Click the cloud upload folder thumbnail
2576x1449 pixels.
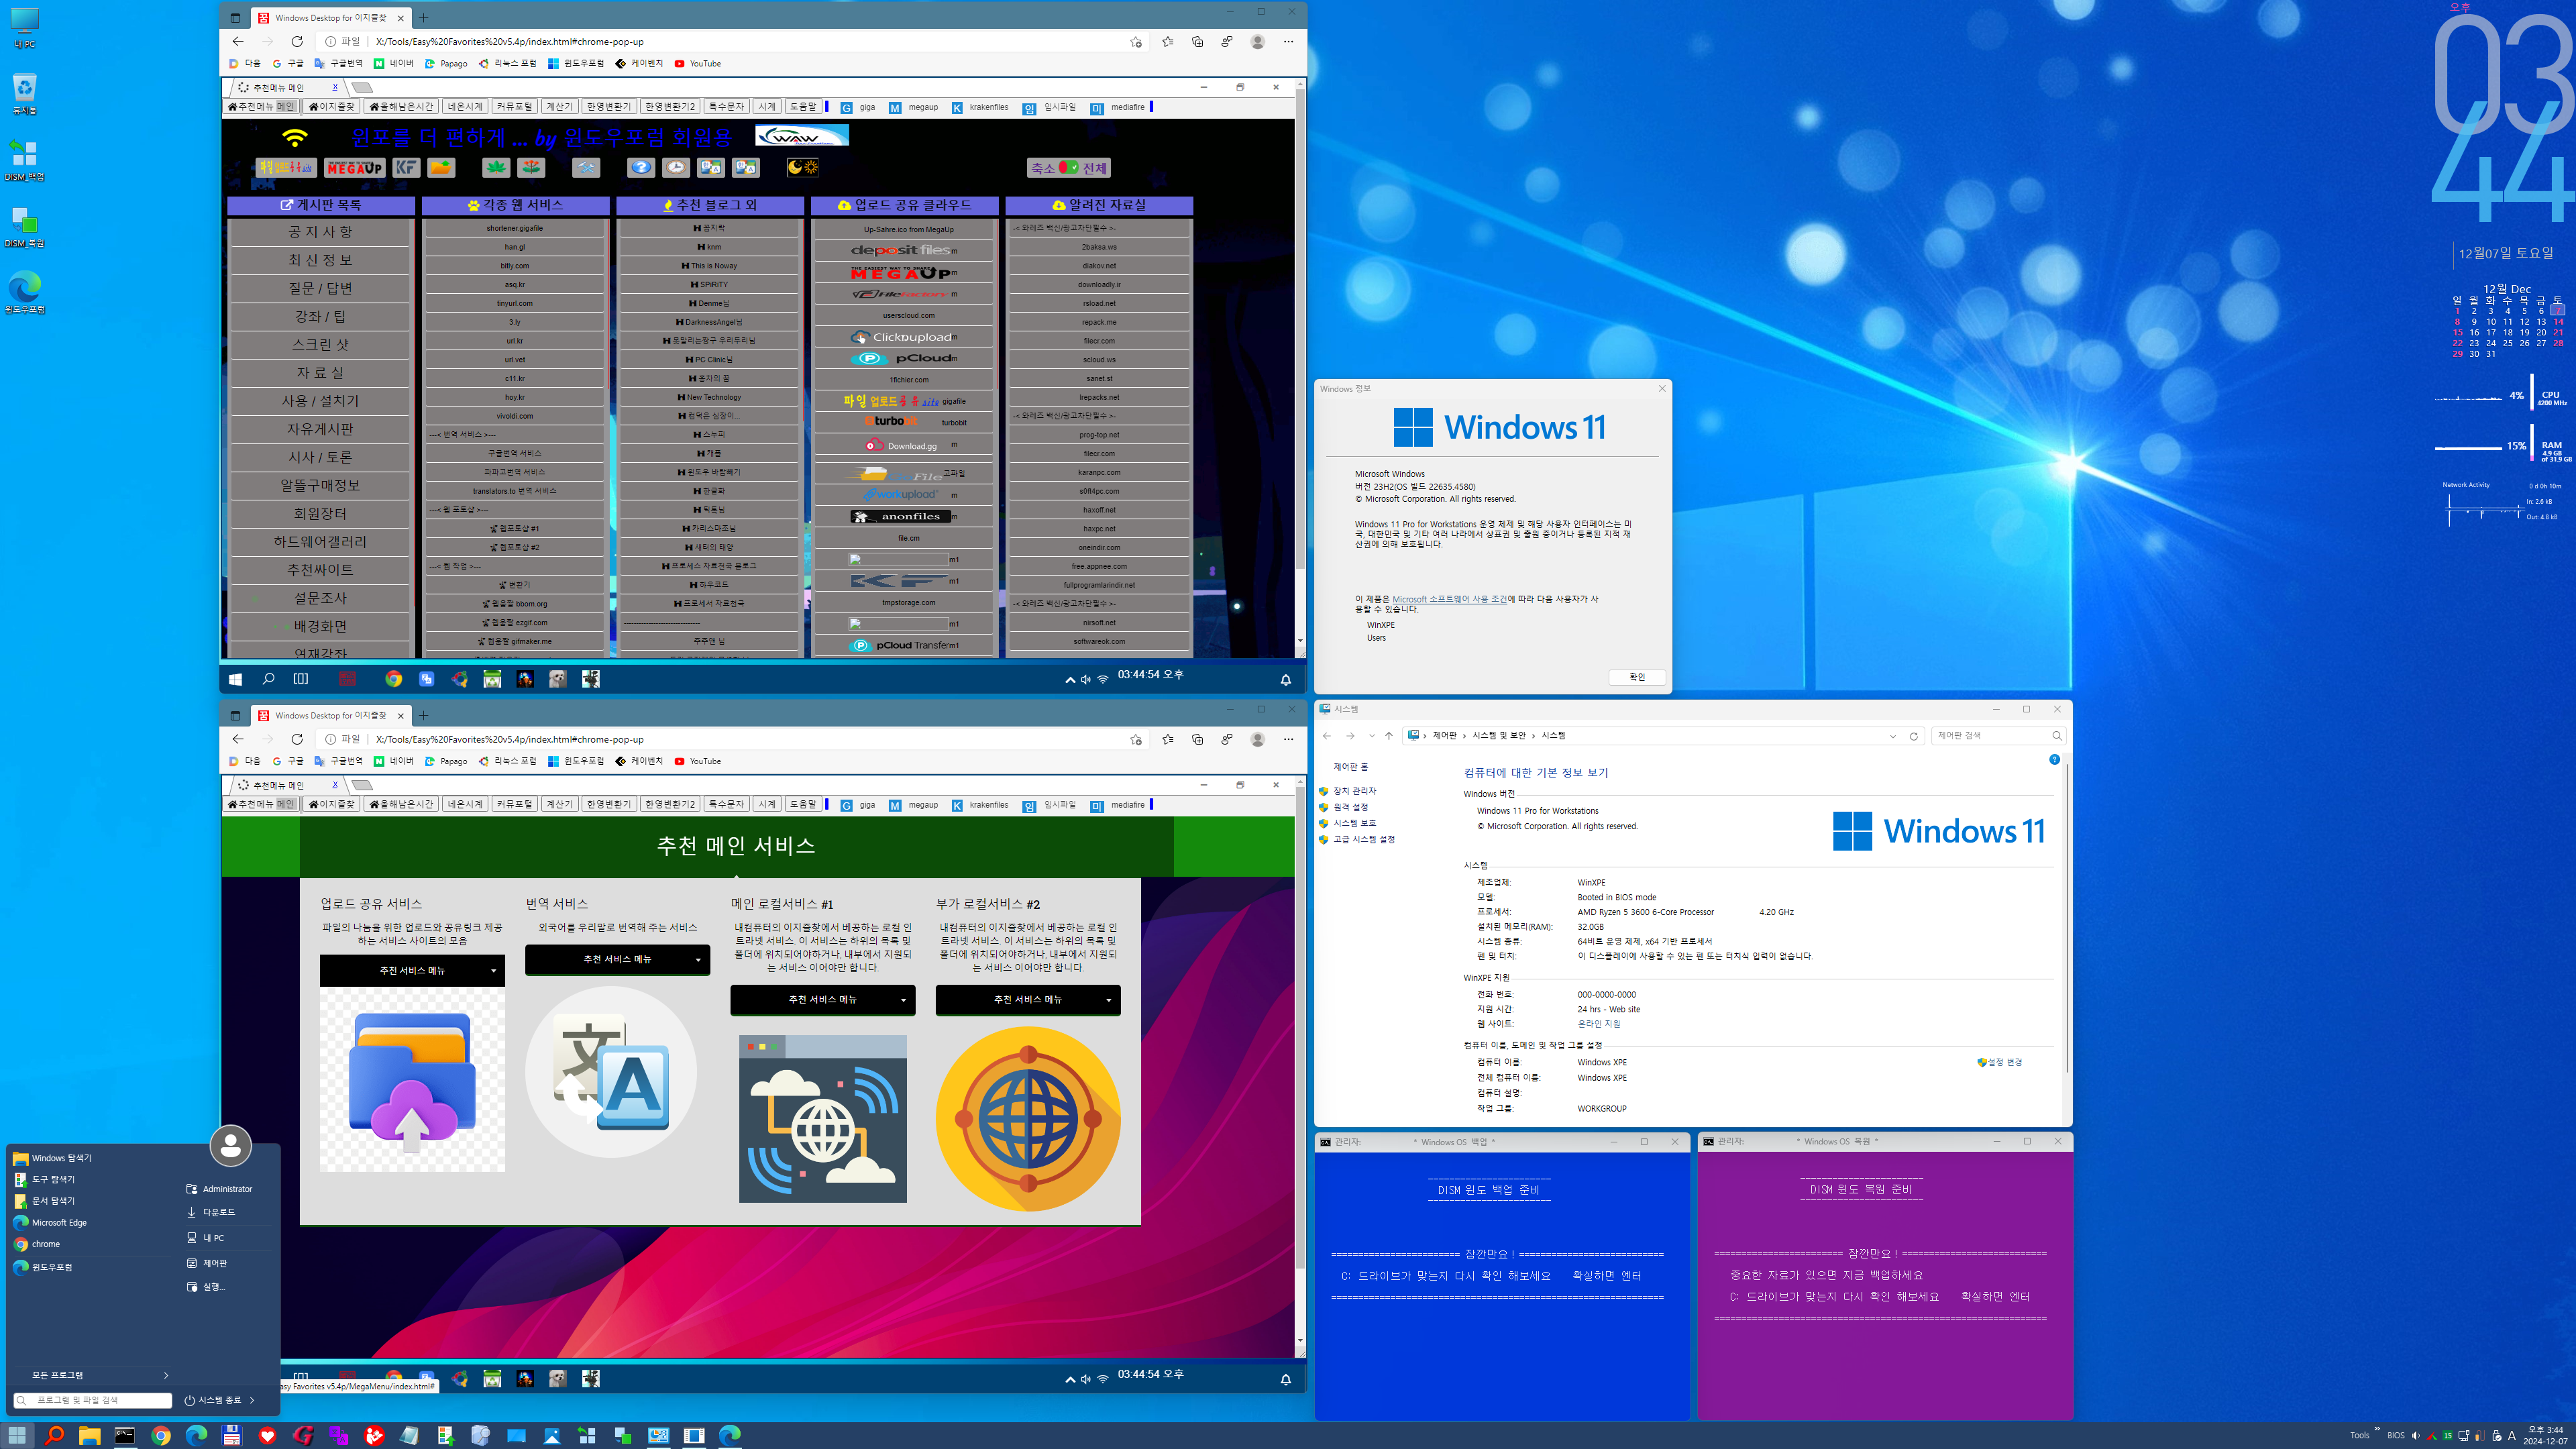coord(412,1079)
